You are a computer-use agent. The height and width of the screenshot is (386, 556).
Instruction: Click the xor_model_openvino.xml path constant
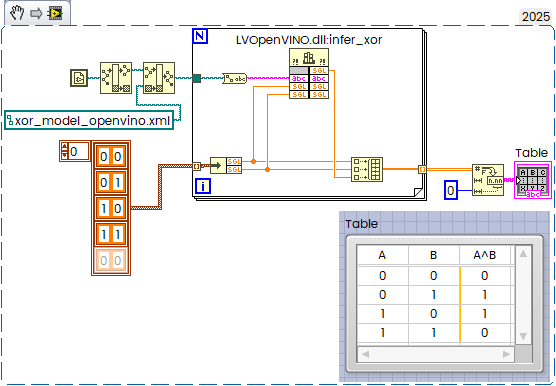click(89, 121)
